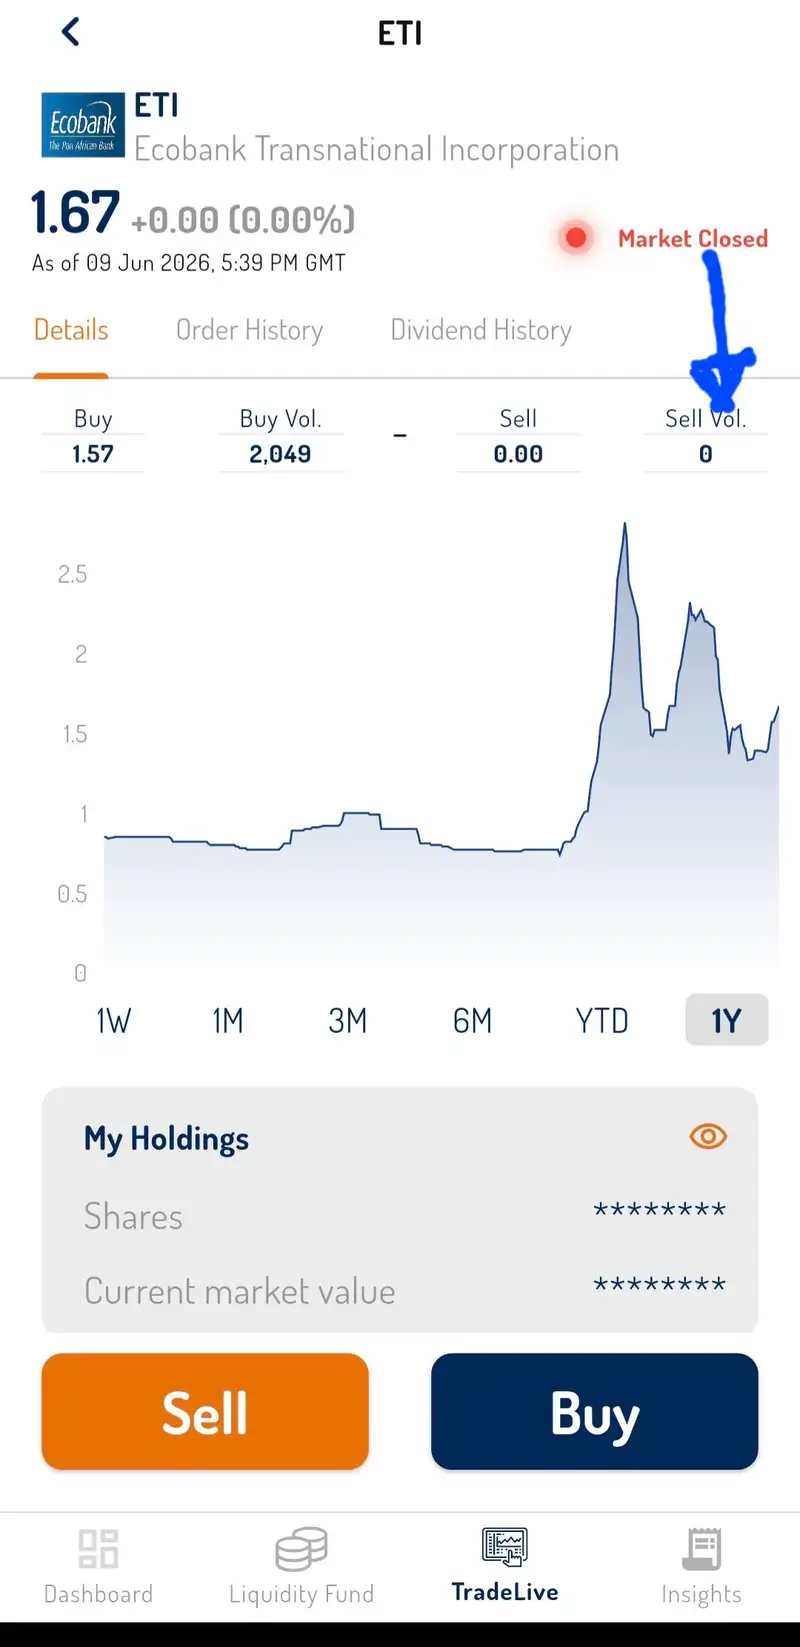Switch to Dividend History tab
Screen dimensions: 800x1647
[481, 330]
